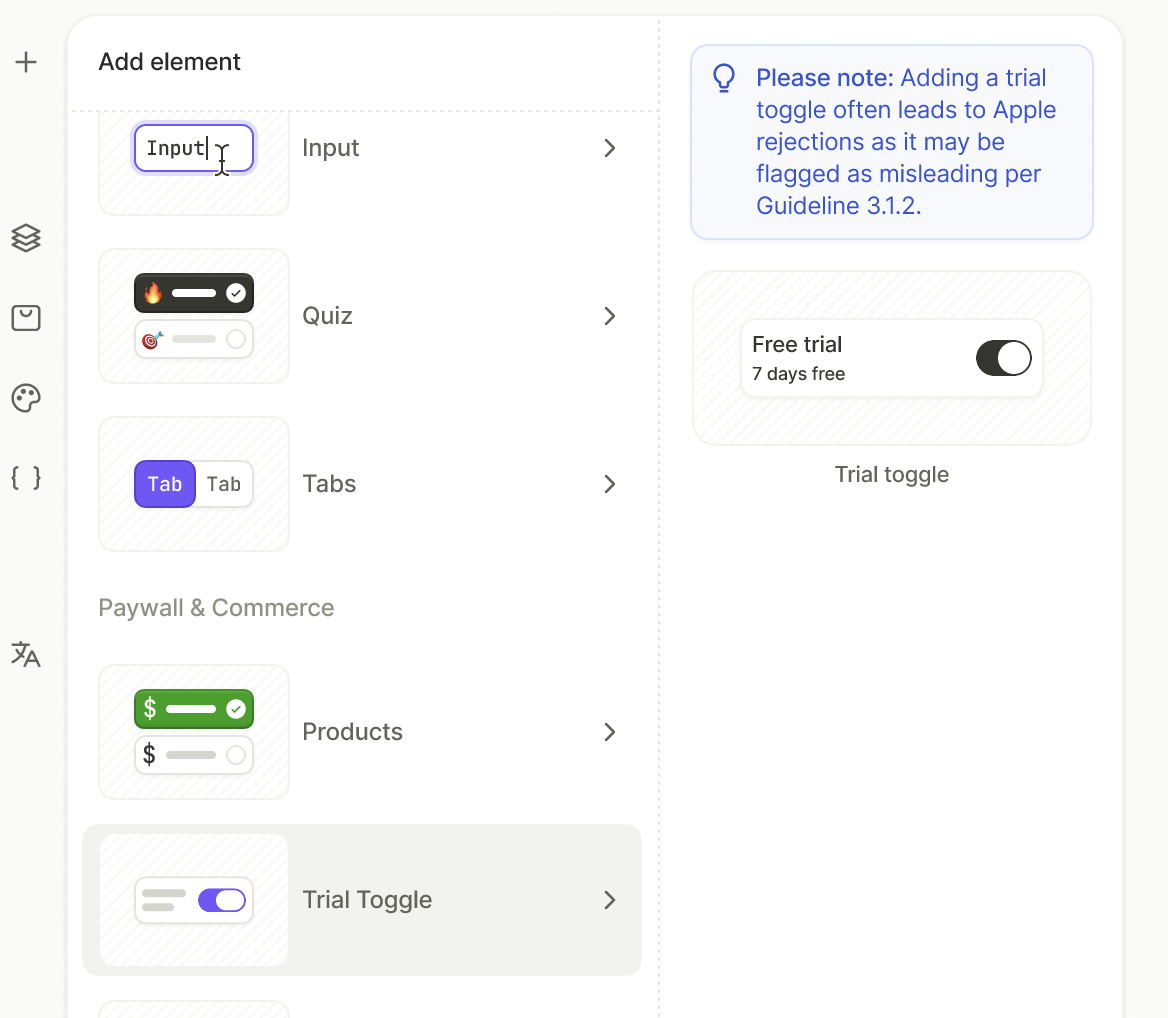
Task: Click the Please note Apple guideline notice
Action: (892, 142)
